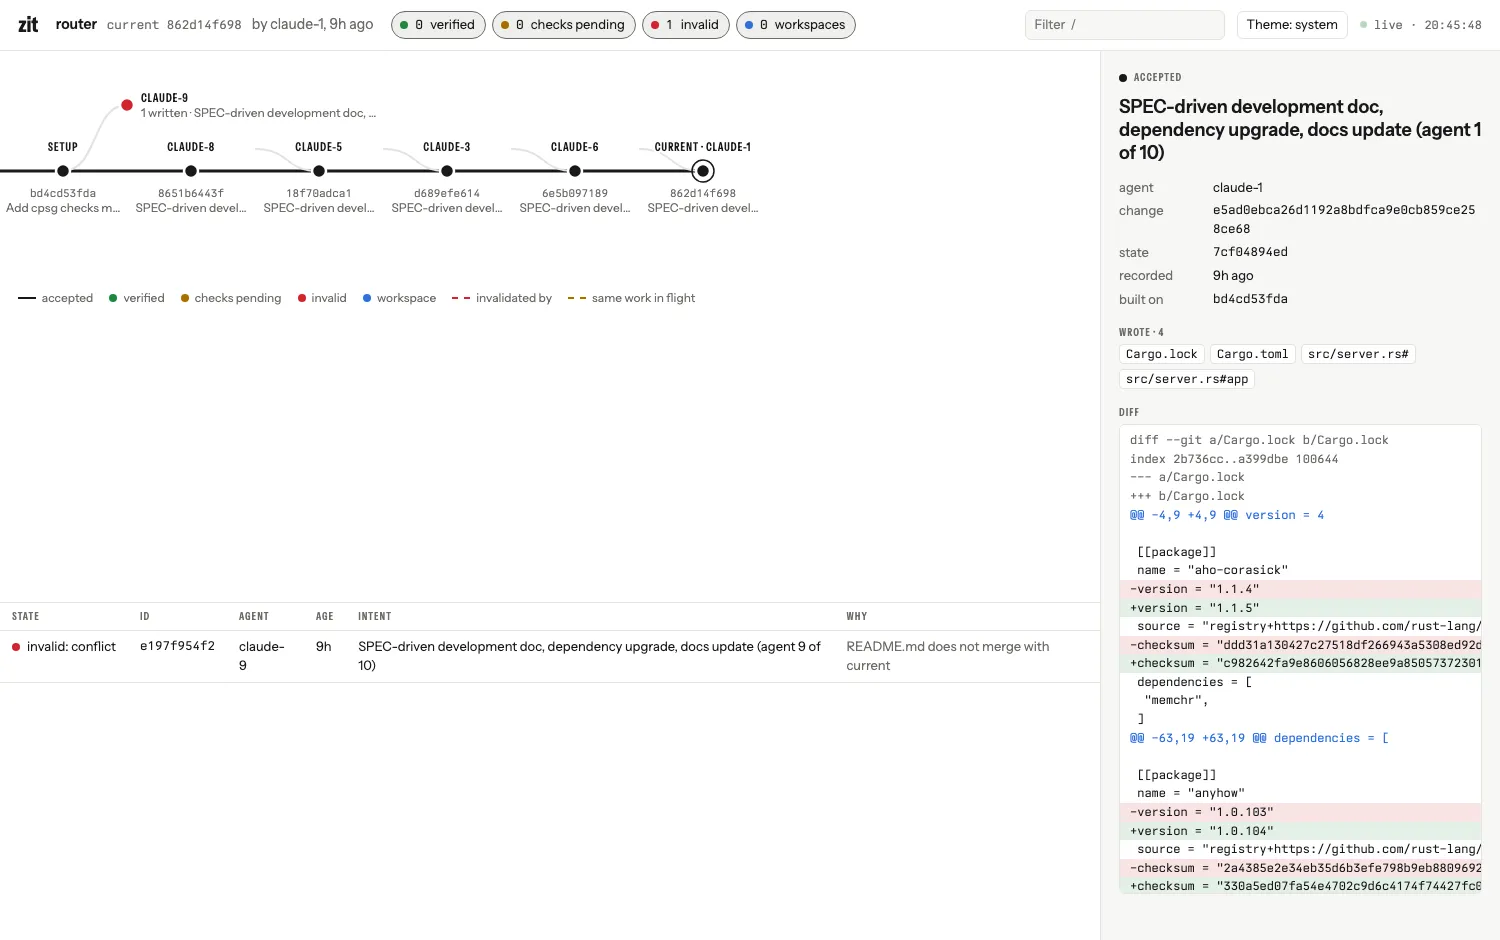Click the zit logo
1500x940 pixels.
(28, 24)
